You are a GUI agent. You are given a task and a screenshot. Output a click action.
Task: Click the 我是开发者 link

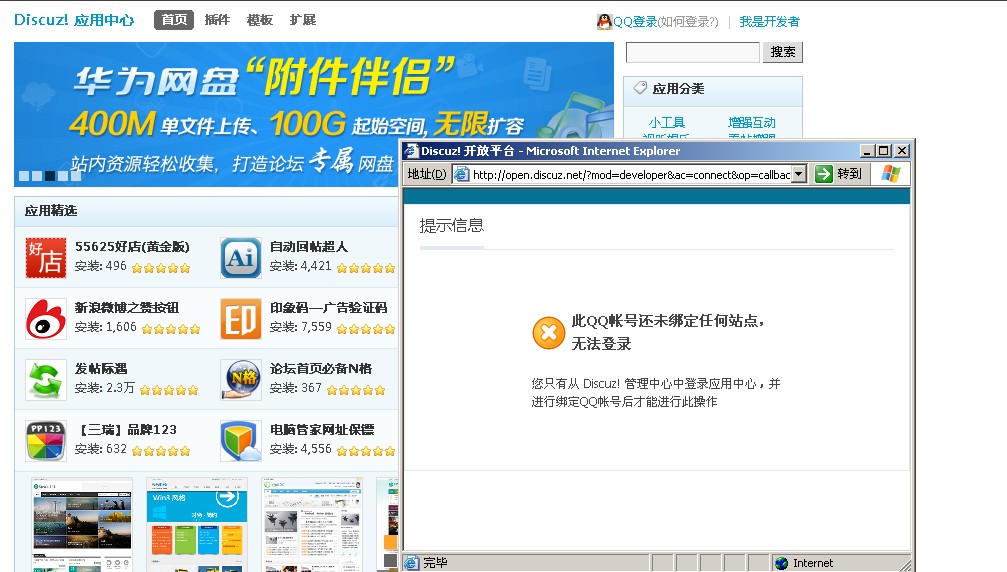(769, 22)
